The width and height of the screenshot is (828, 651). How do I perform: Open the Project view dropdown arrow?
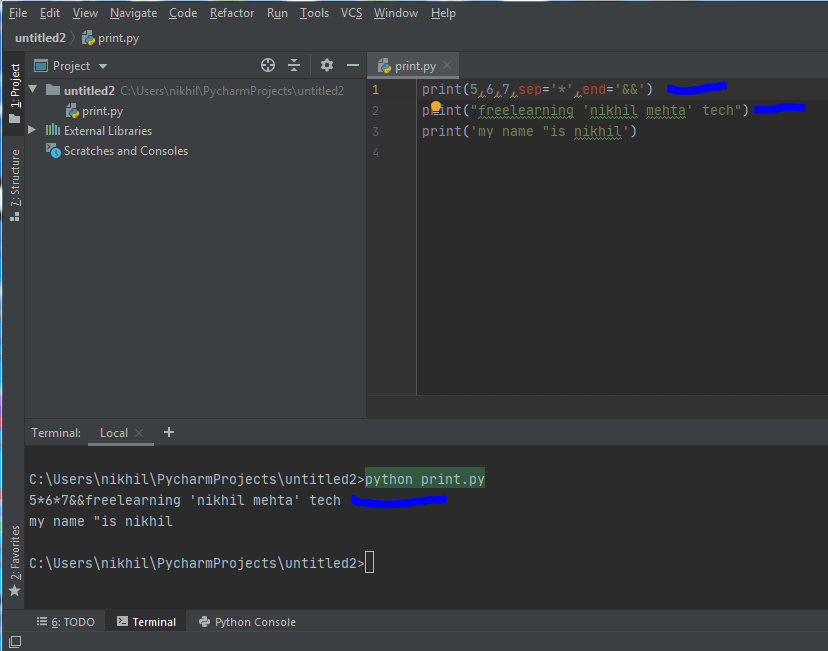pyautogui.click(x=103, y=66)
